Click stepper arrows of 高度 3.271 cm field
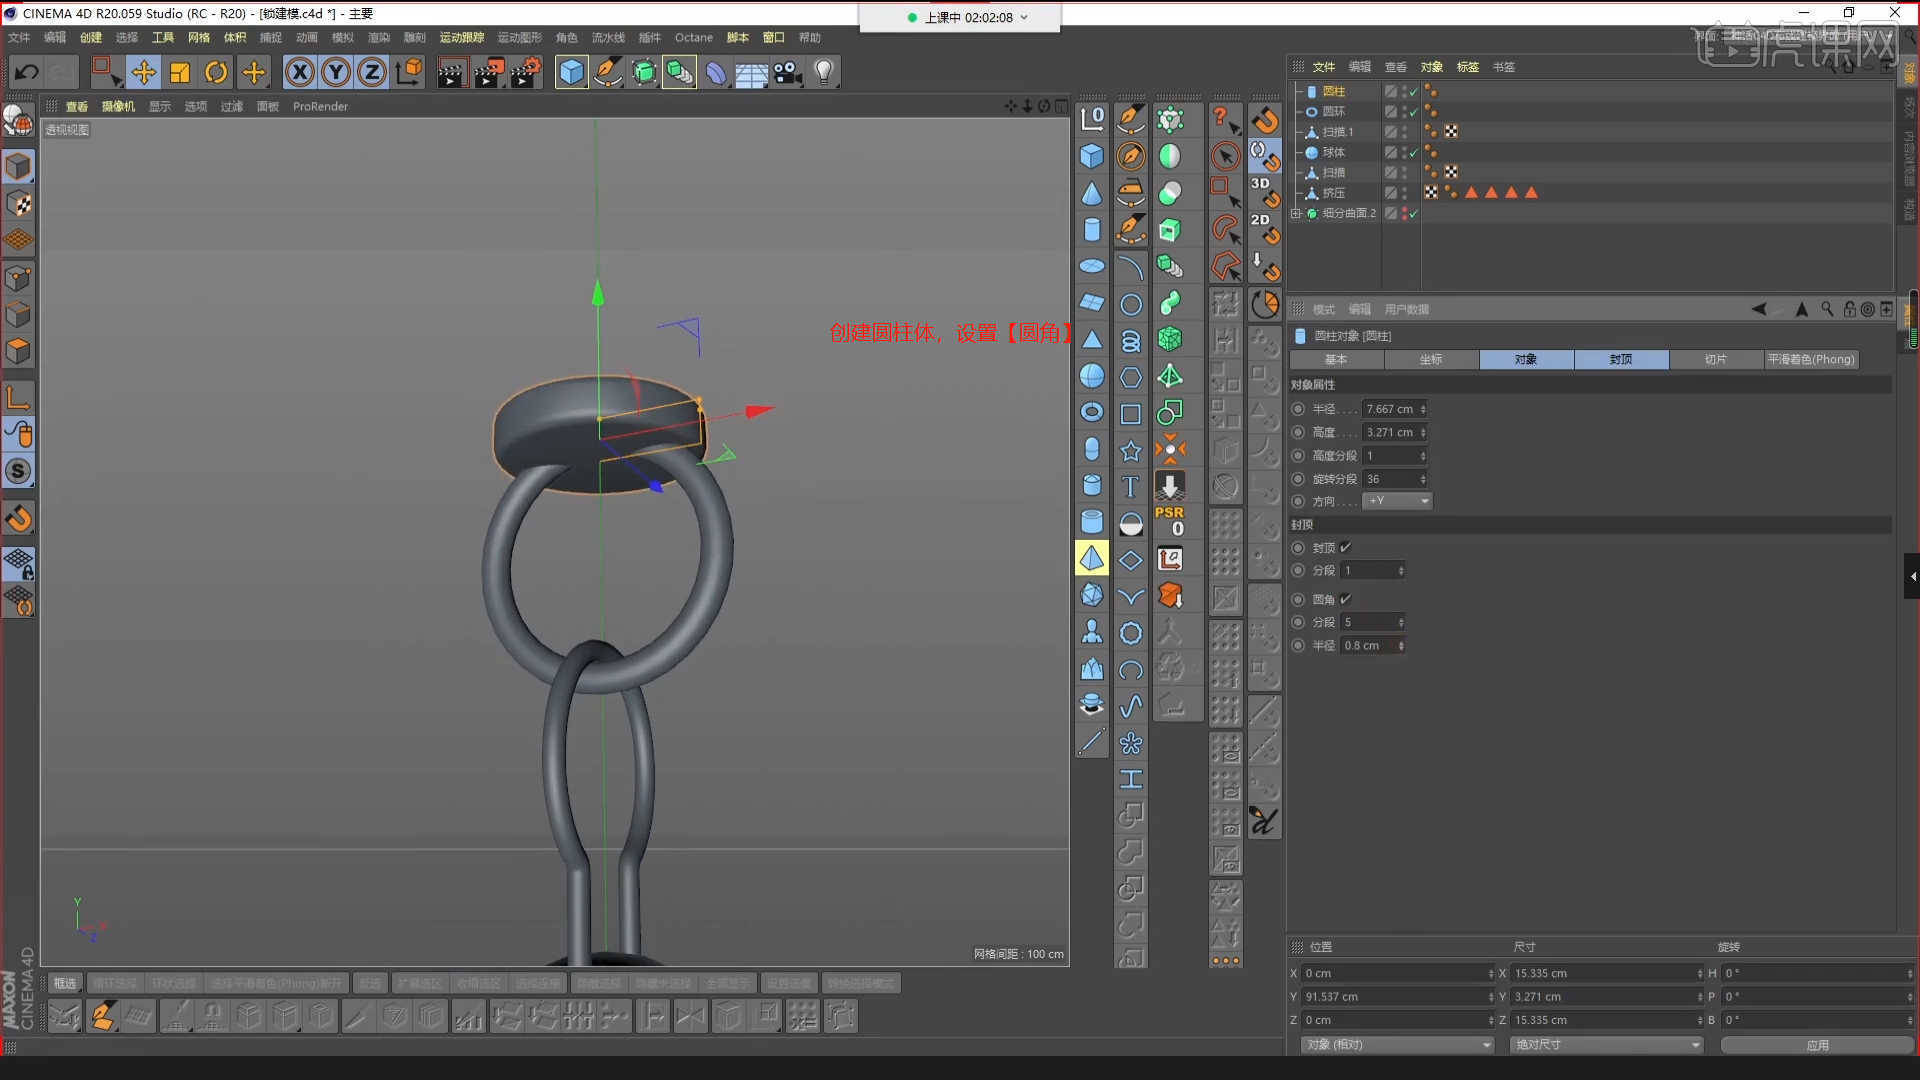 (1423, 432)
